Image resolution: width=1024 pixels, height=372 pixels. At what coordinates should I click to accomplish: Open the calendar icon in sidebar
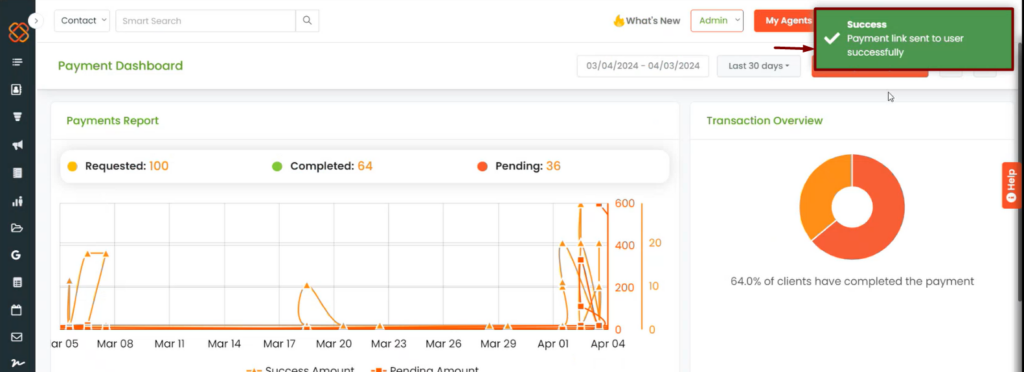click(x=17, y=310)
